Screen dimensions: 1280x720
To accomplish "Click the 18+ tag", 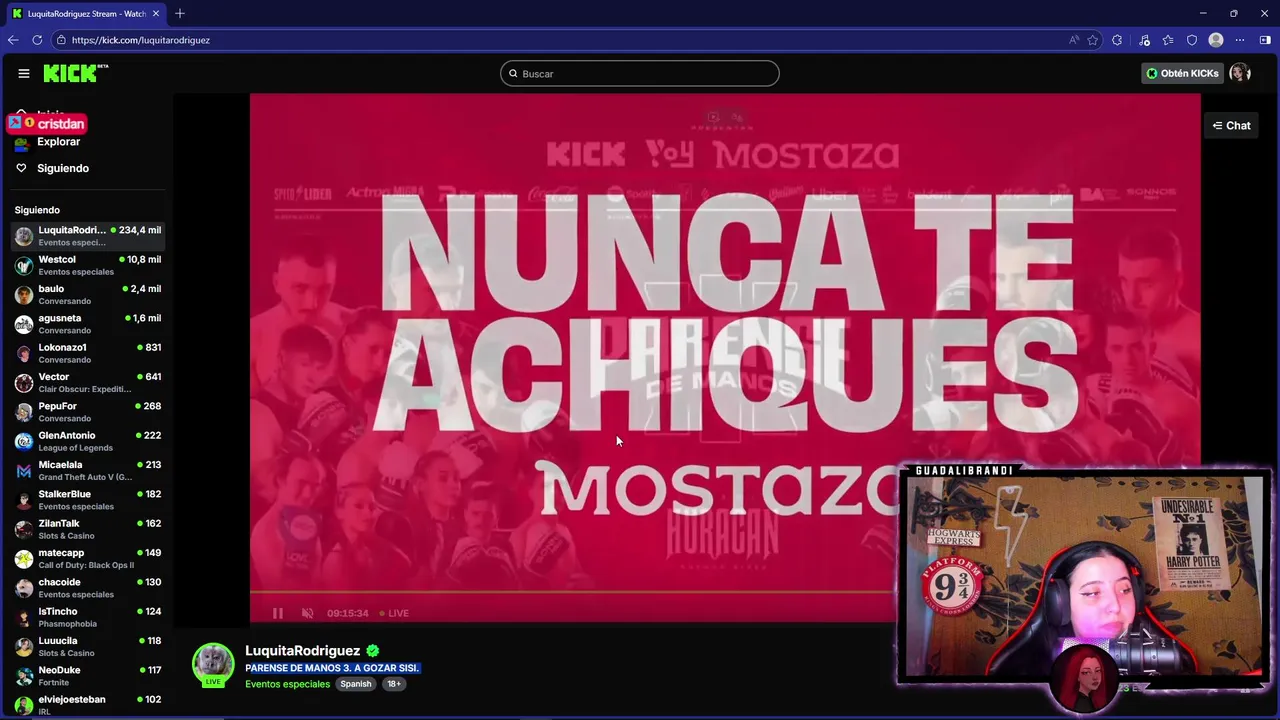I will [x=394, y=684].
